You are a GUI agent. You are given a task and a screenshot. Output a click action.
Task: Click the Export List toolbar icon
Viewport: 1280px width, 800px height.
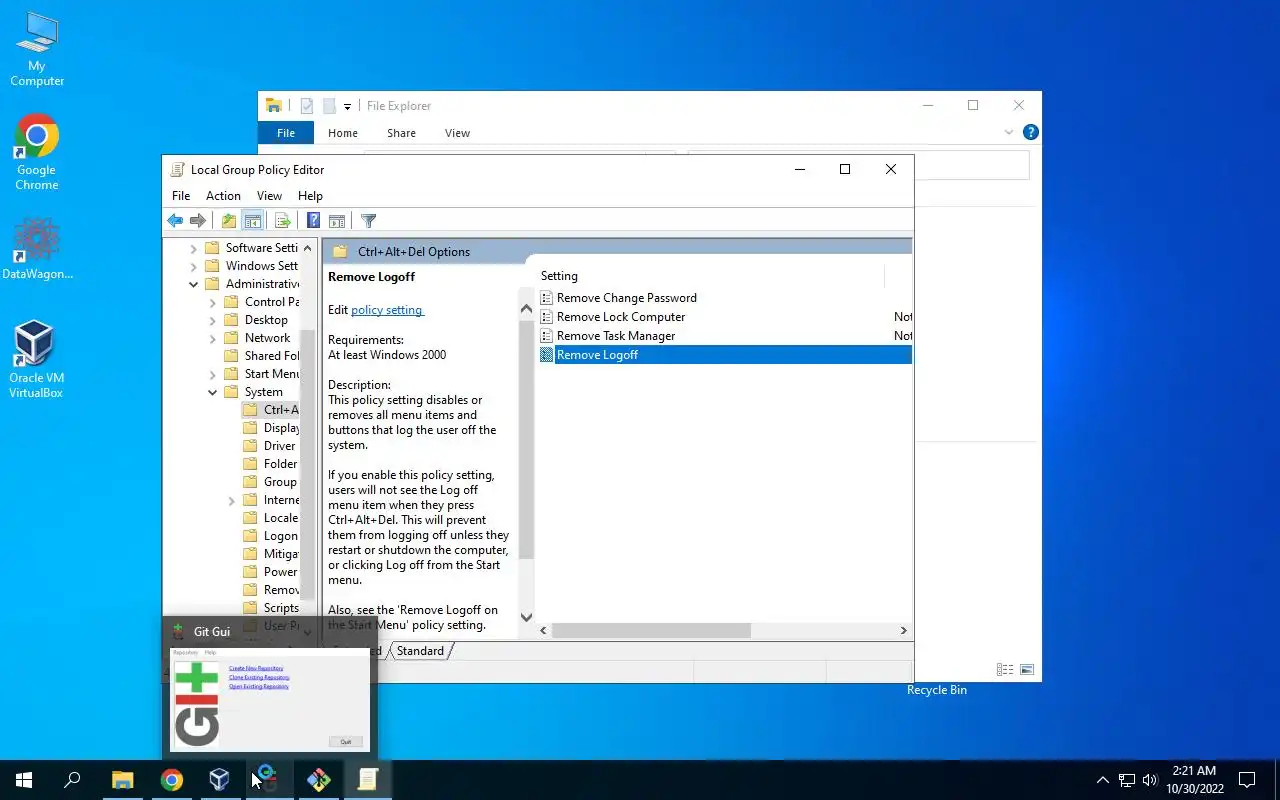pyautogui.click(x=282, y=221)
